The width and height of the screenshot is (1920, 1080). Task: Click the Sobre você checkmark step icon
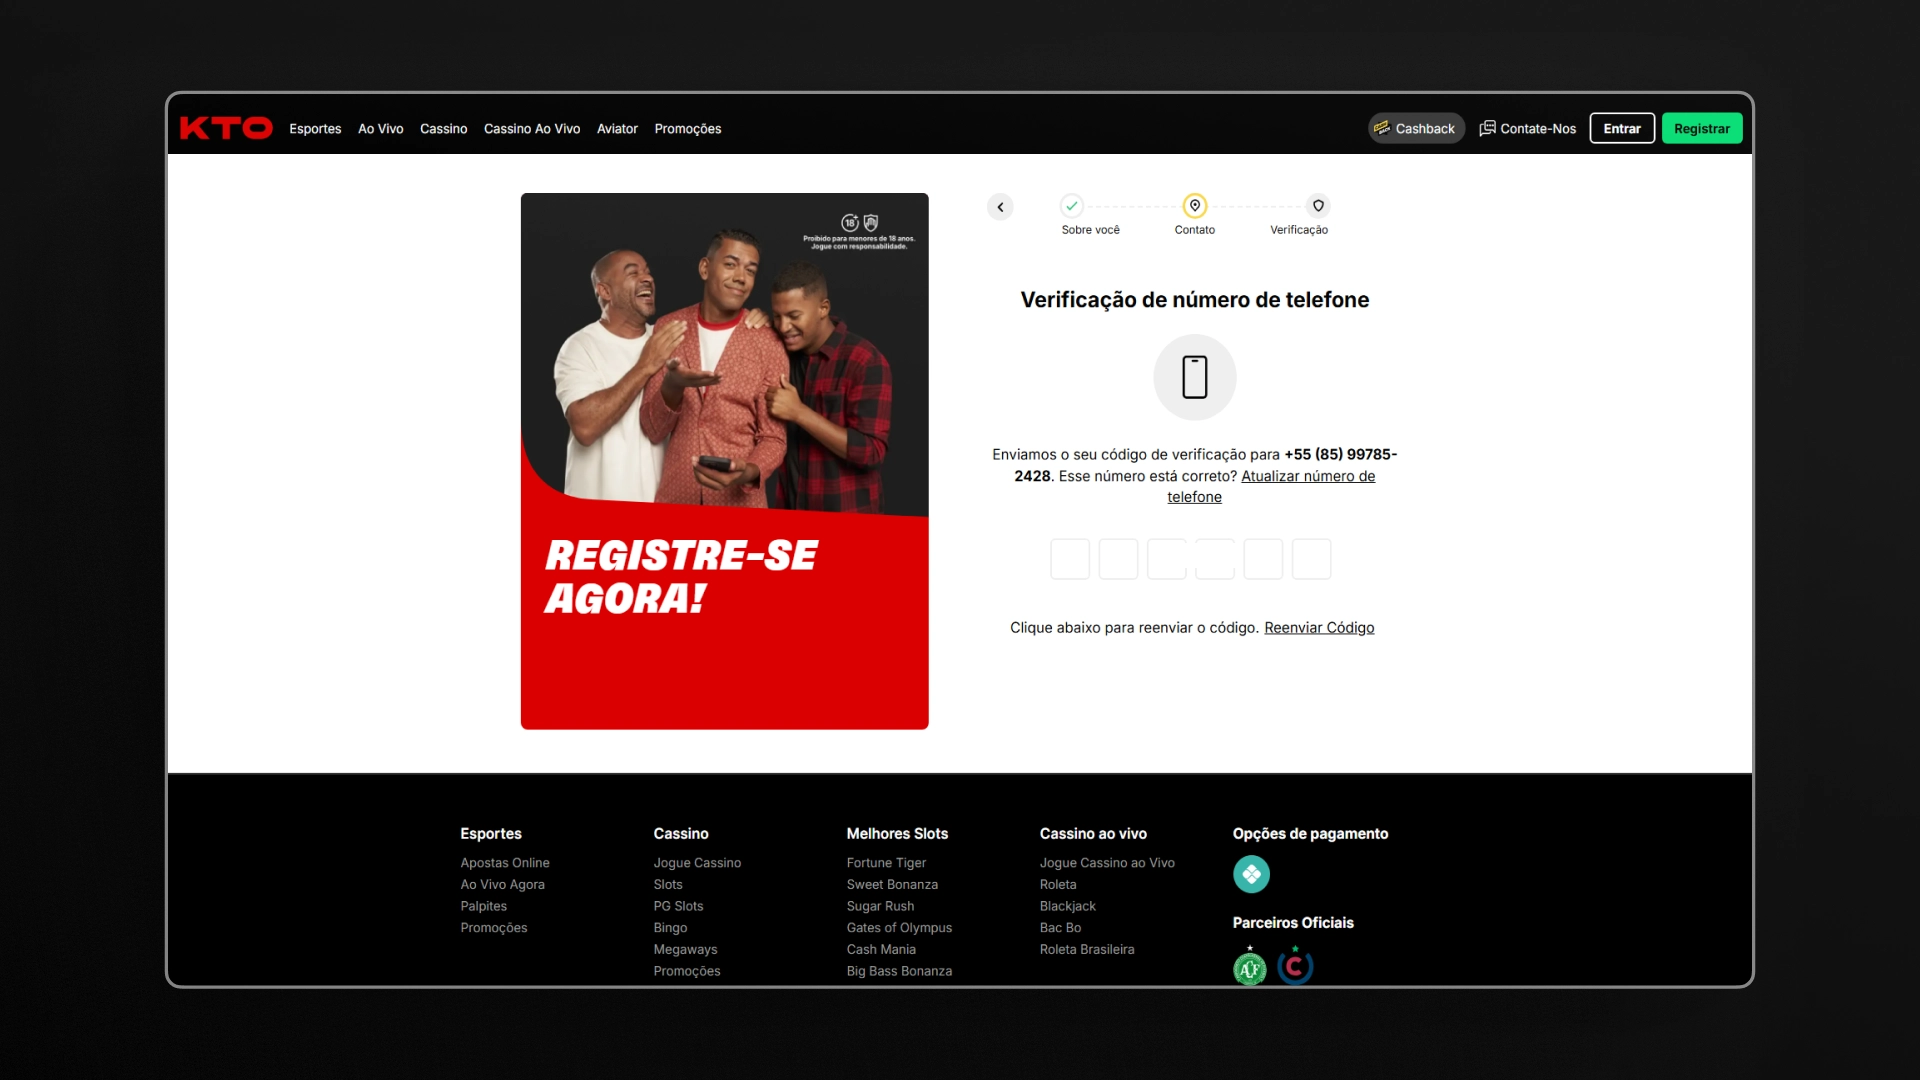[x=1072, y=206]
